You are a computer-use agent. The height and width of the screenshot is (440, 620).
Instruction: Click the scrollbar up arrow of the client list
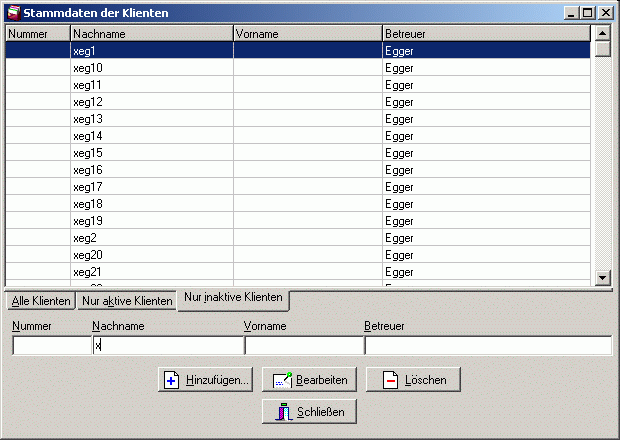tap(602, 33)
